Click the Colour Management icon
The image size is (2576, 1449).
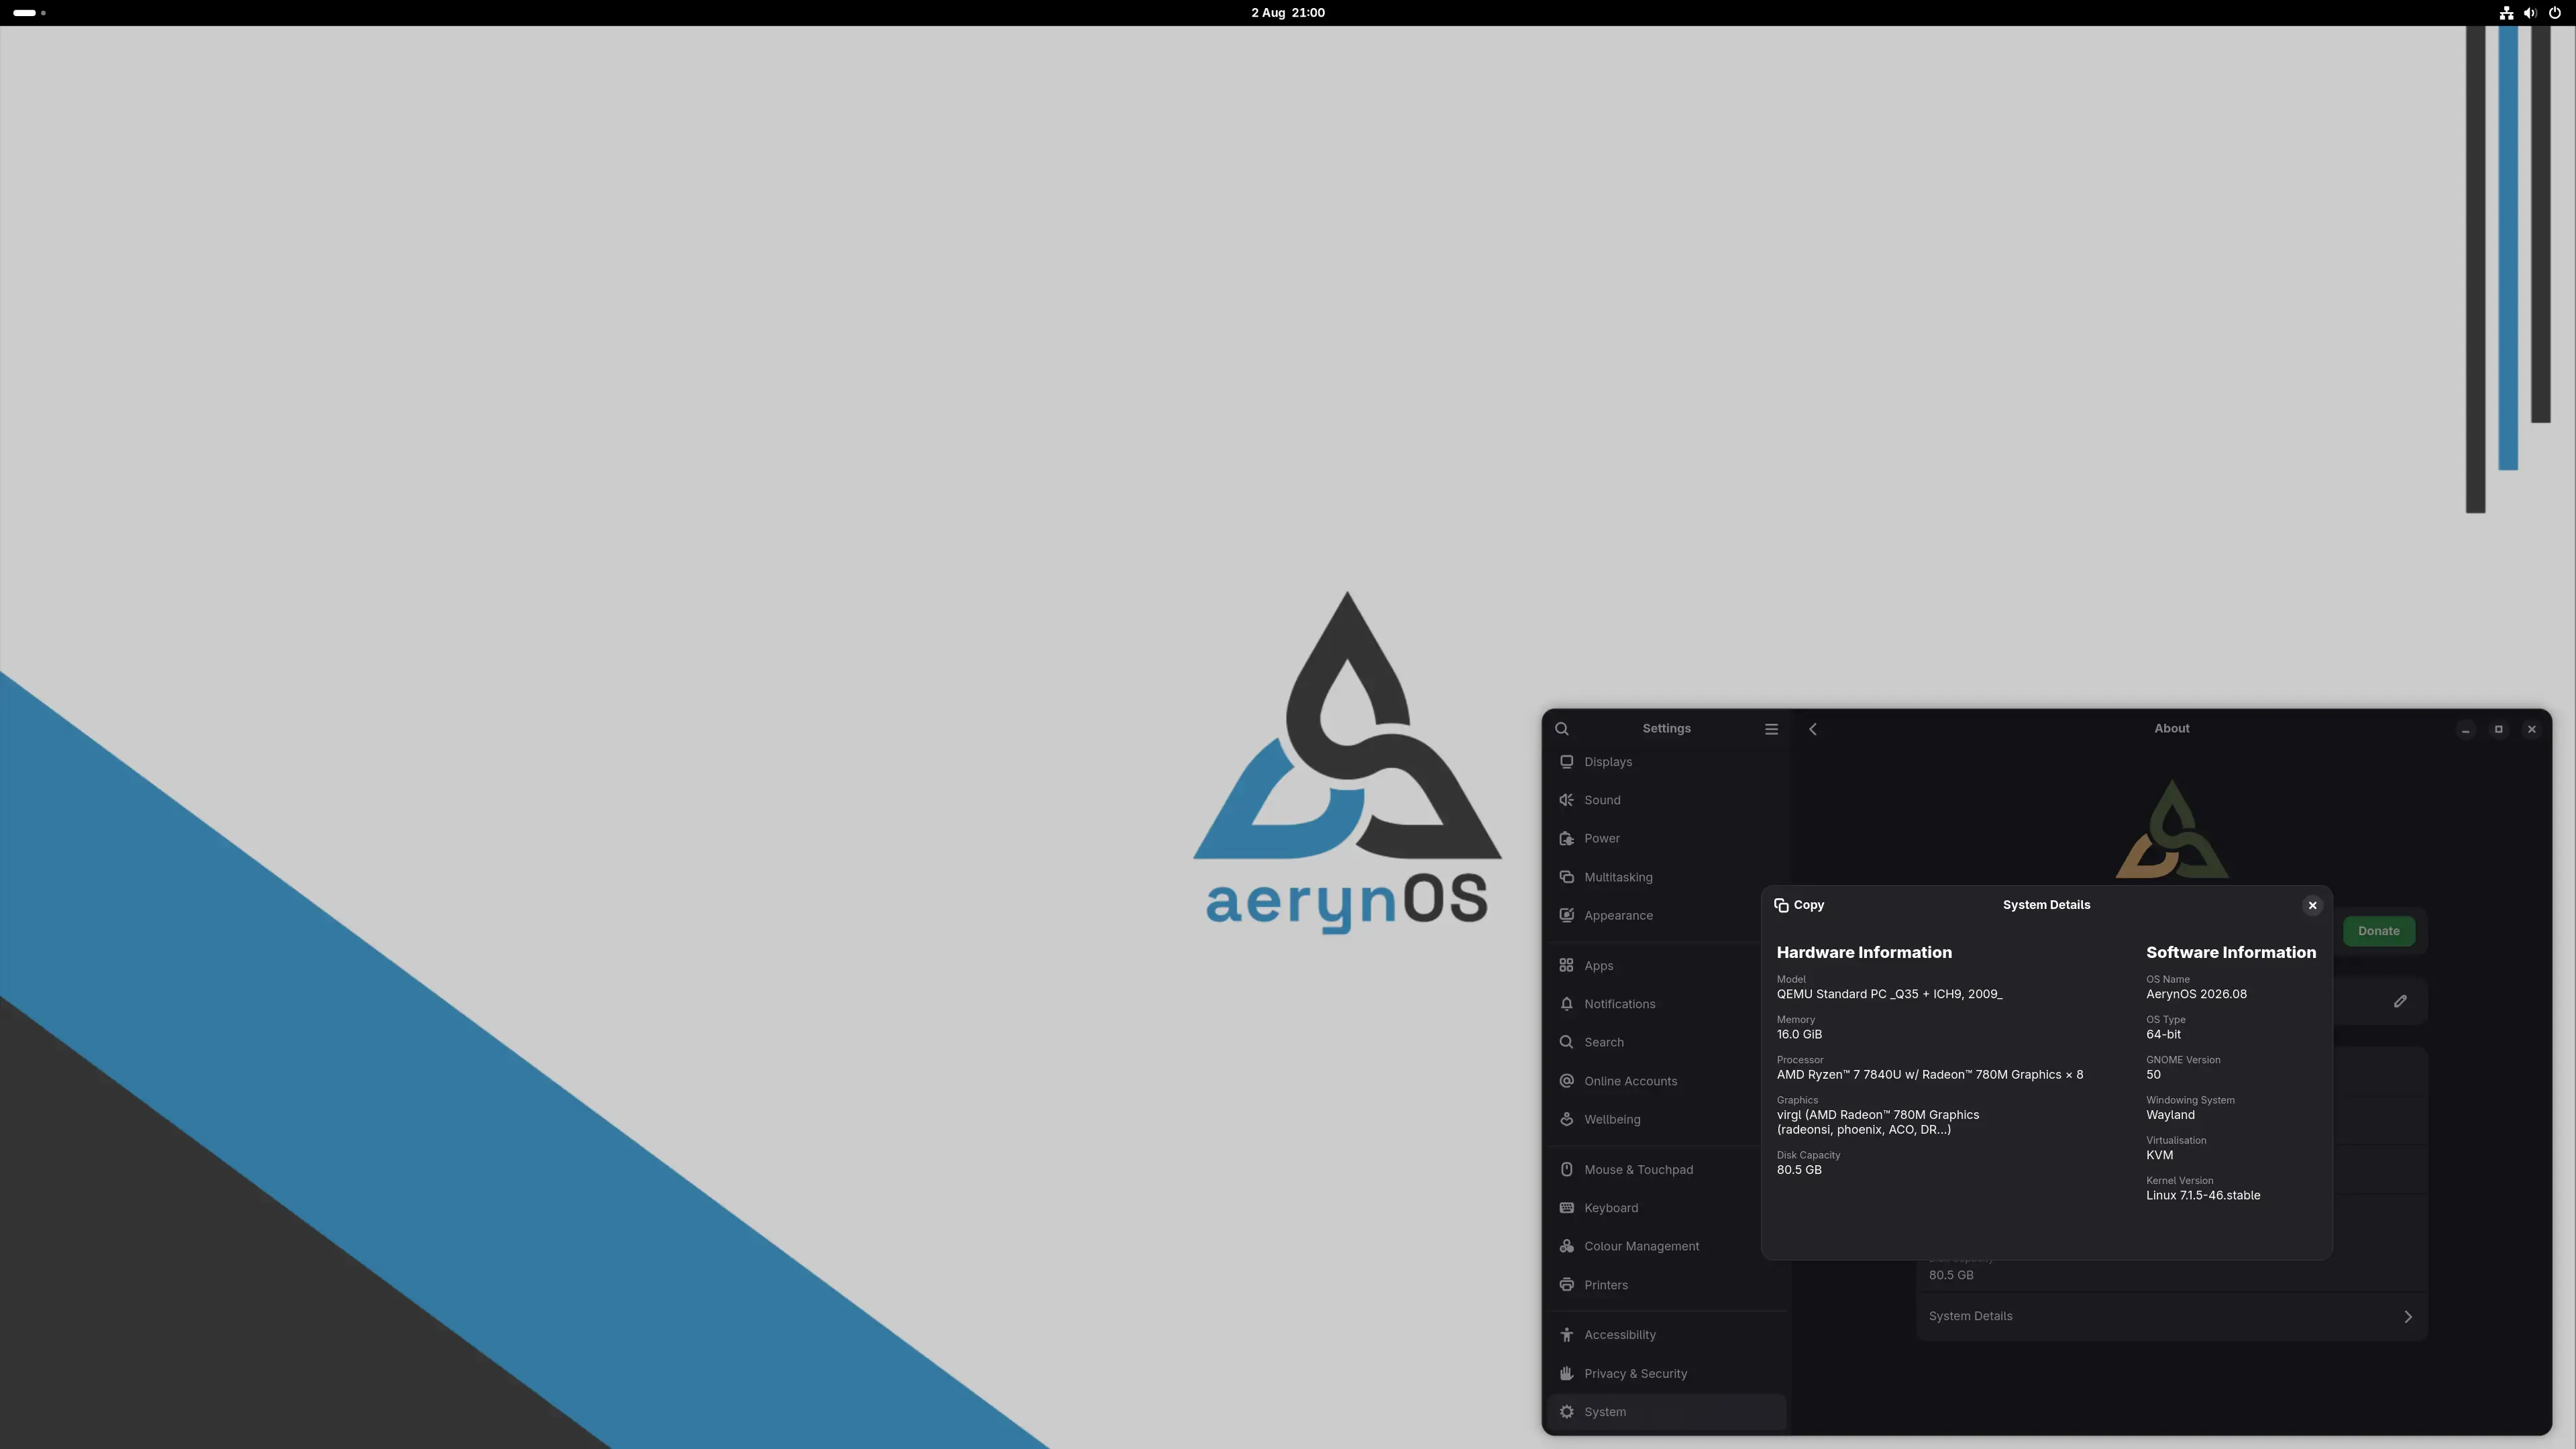coord(1567,1246)
